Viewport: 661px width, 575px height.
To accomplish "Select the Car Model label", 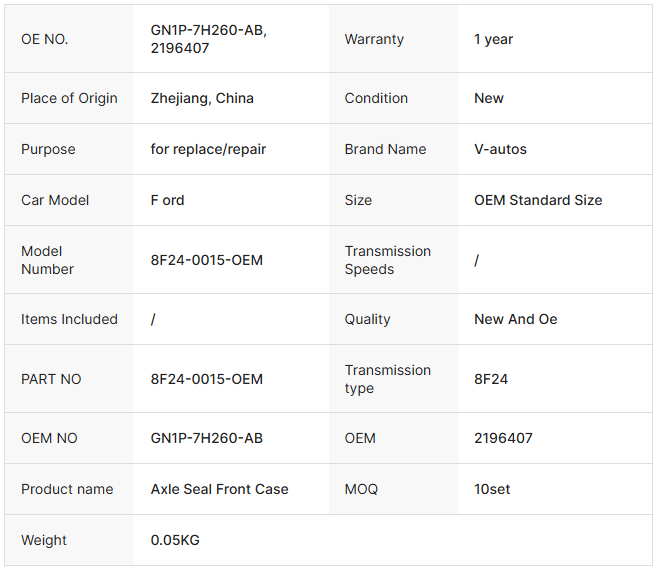I will tap(55, 200).
